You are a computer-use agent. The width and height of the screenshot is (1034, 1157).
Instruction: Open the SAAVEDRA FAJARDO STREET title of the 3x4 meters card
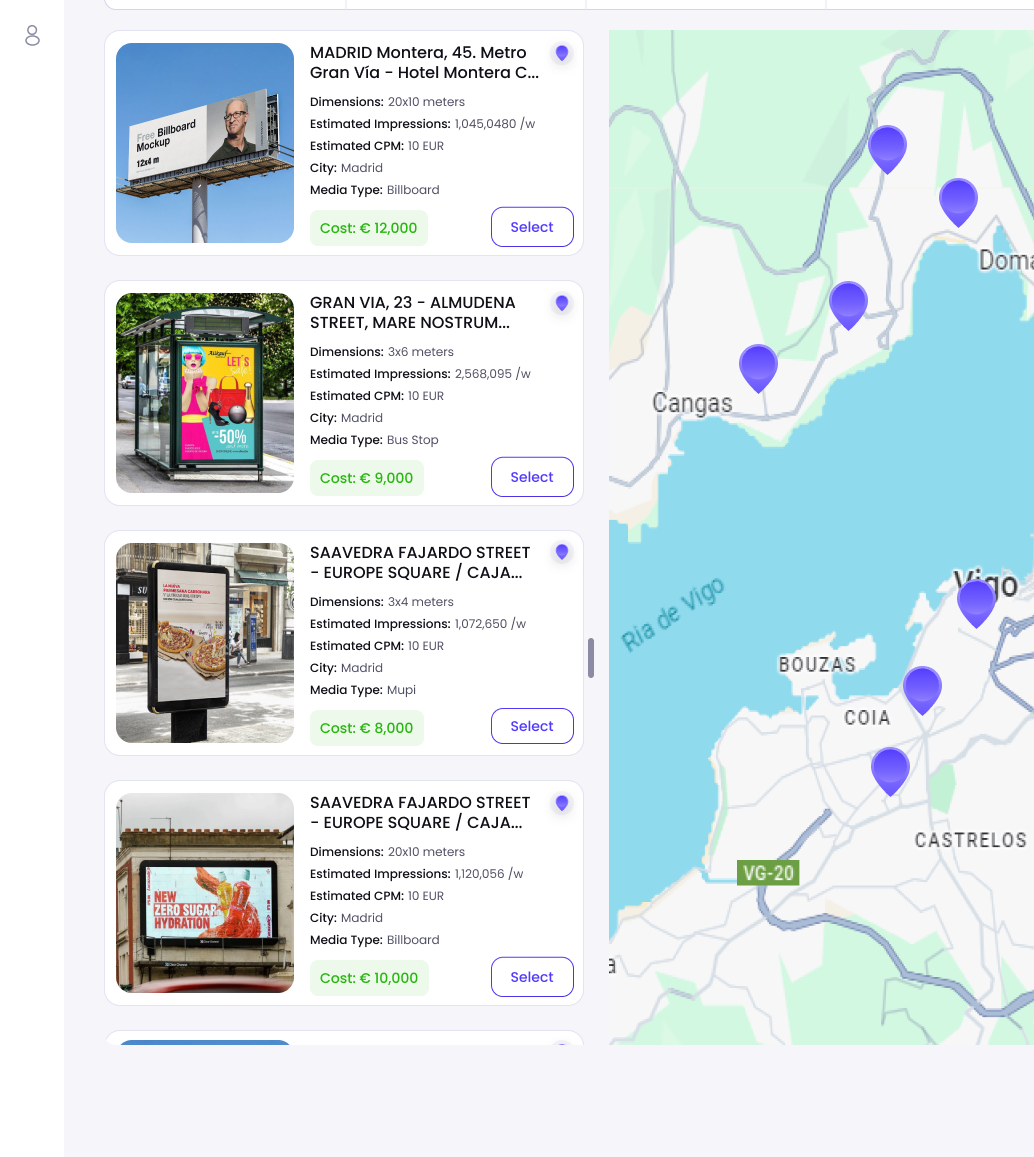420,562
